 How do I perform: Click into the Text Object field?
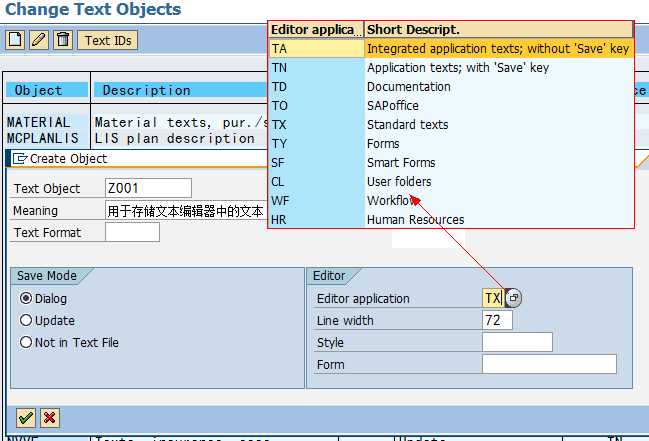148,188
